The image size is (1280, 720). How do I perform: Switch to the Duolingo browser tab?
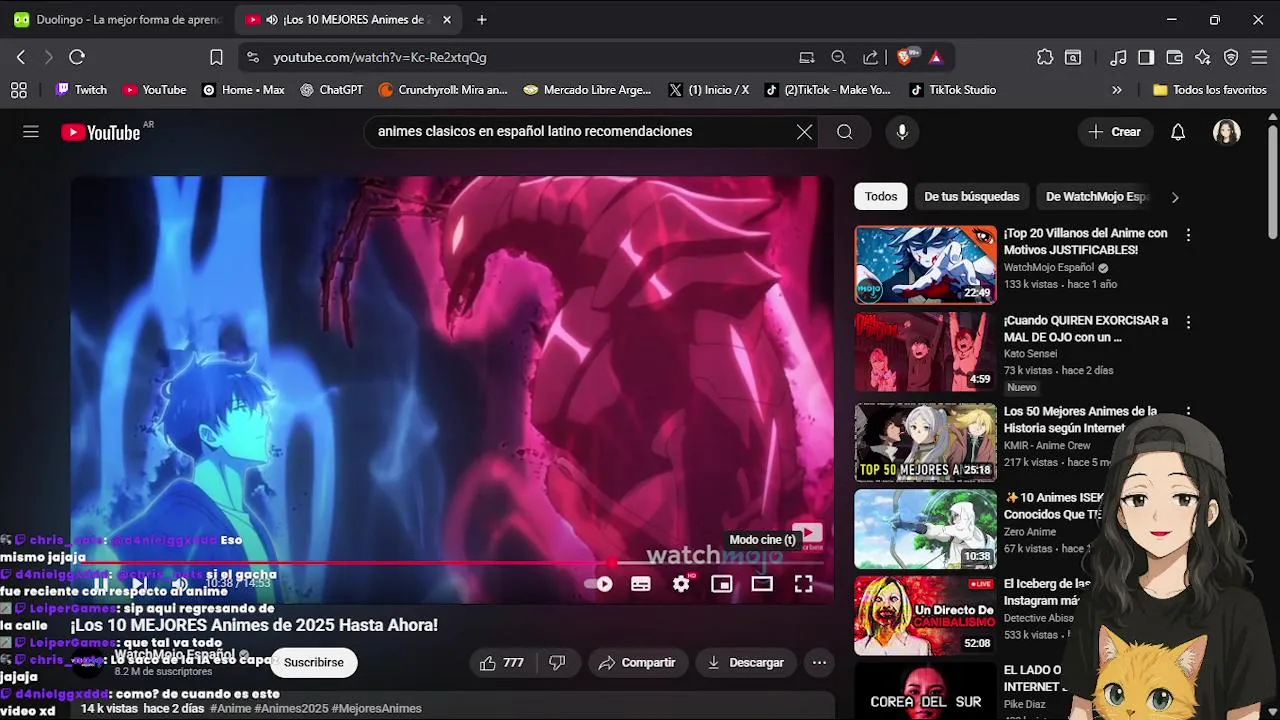118,20
